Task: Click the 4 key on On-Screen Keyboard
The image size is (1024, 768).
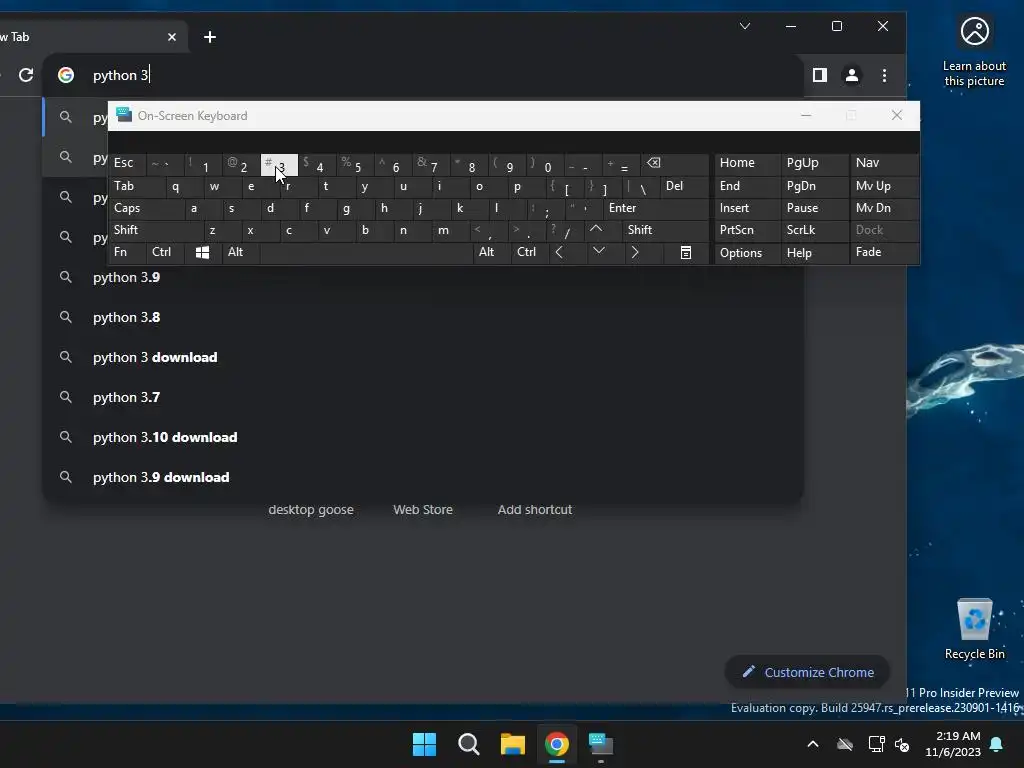Action: tap(318, 166)
